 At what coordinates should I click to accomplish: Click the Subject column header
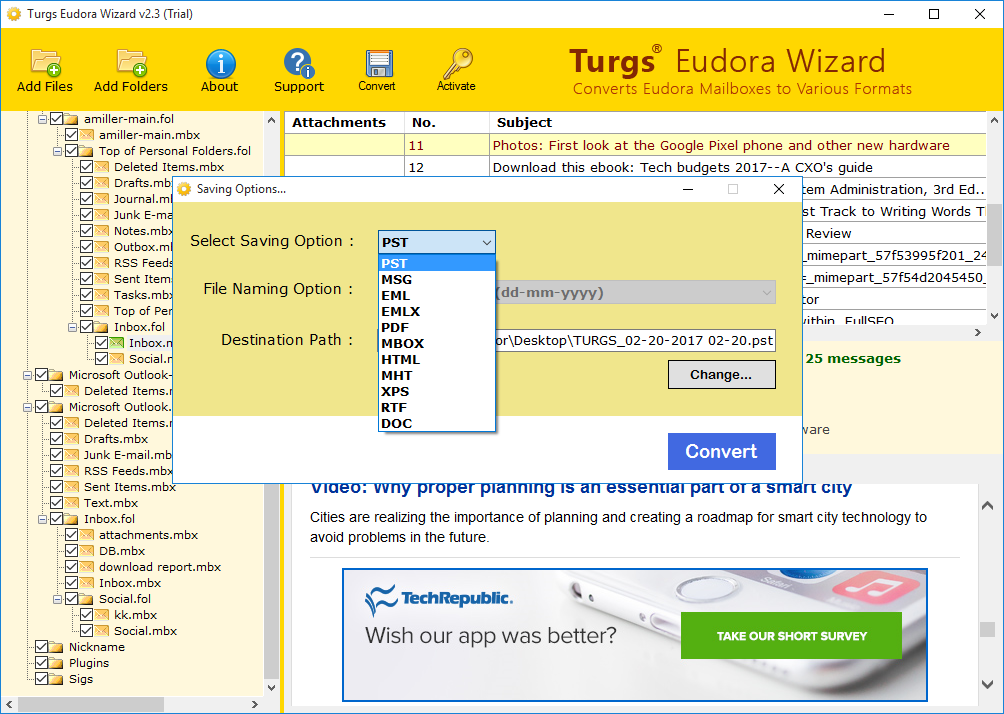click(x=737, y=122)
